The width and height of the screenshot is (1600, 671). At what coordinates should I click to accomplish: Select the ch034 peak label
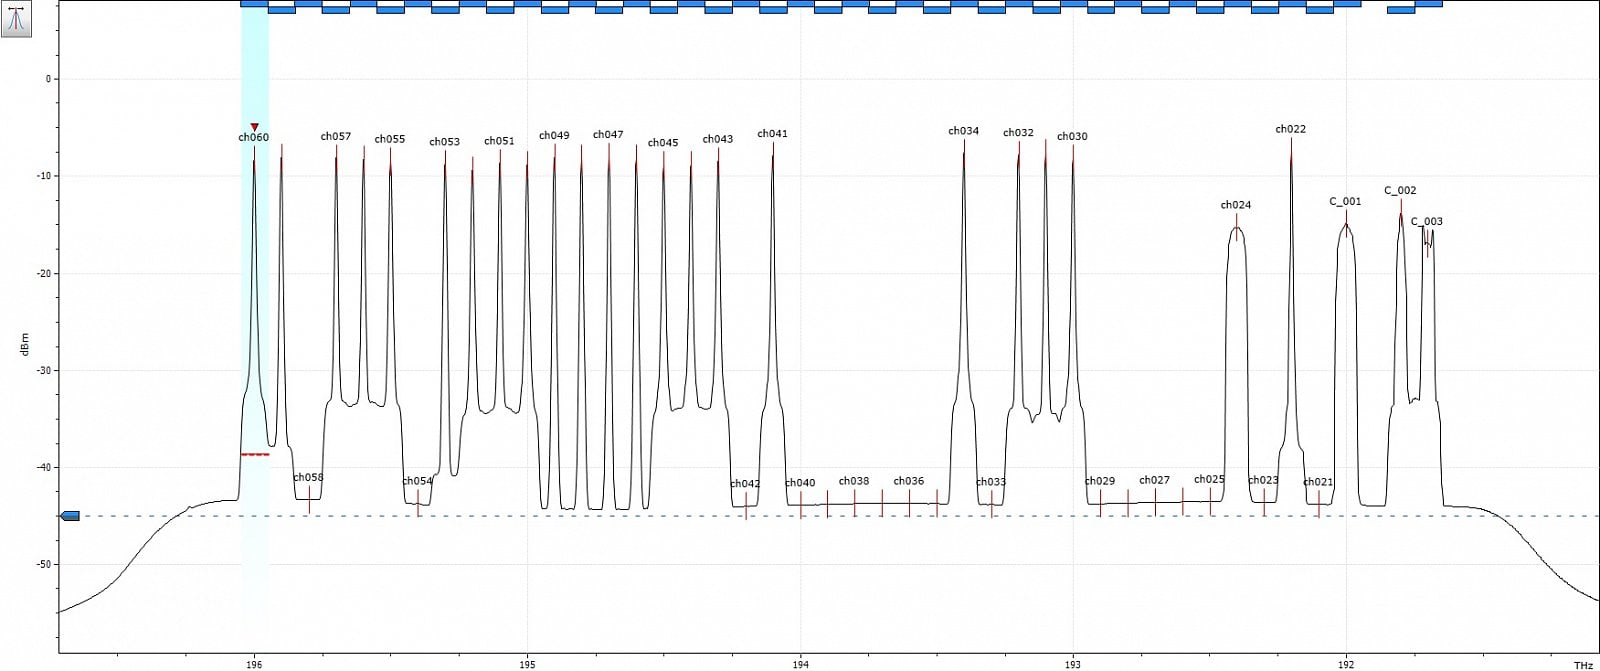(x=963, y=131)
